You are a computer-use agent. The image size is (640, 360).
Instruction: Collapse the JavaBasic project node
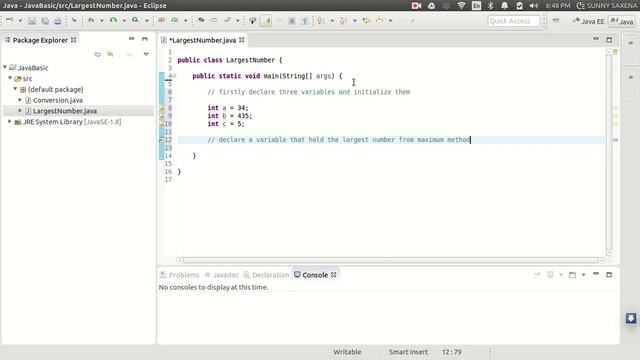click(5, 67)
